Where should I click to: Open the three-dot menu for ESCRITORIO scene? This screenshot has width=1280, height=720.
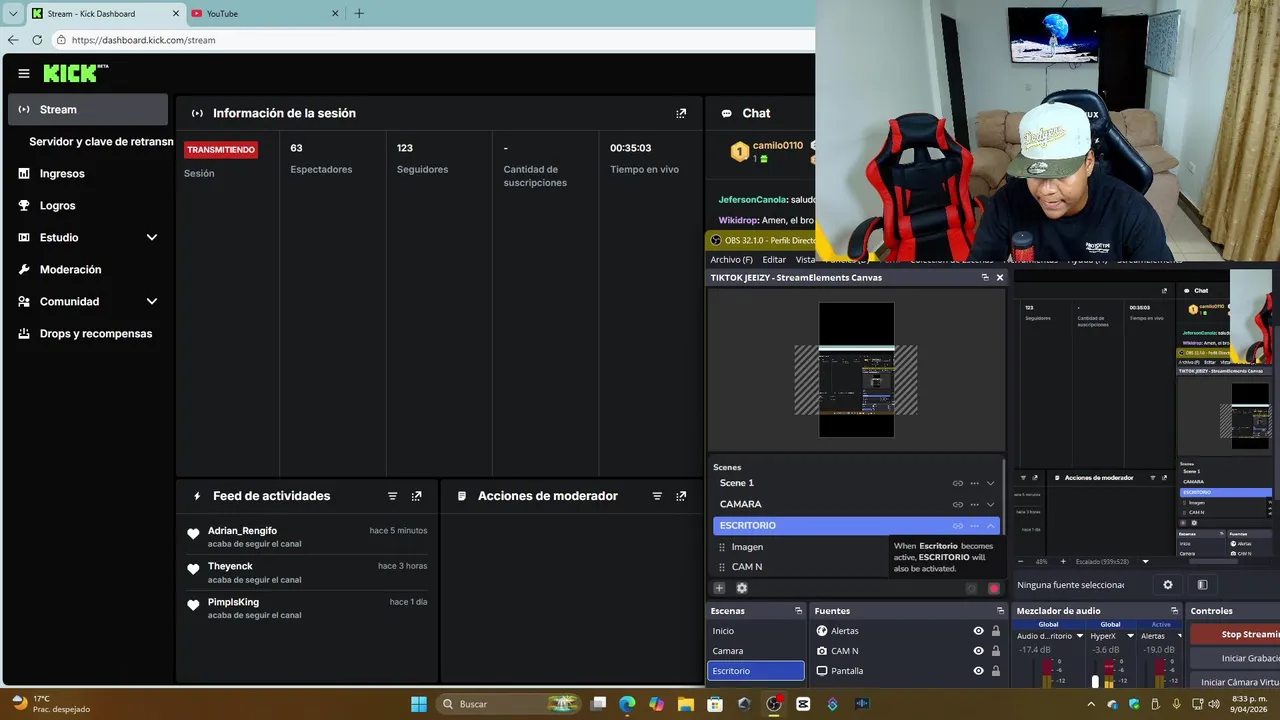(x=974, y=525)
